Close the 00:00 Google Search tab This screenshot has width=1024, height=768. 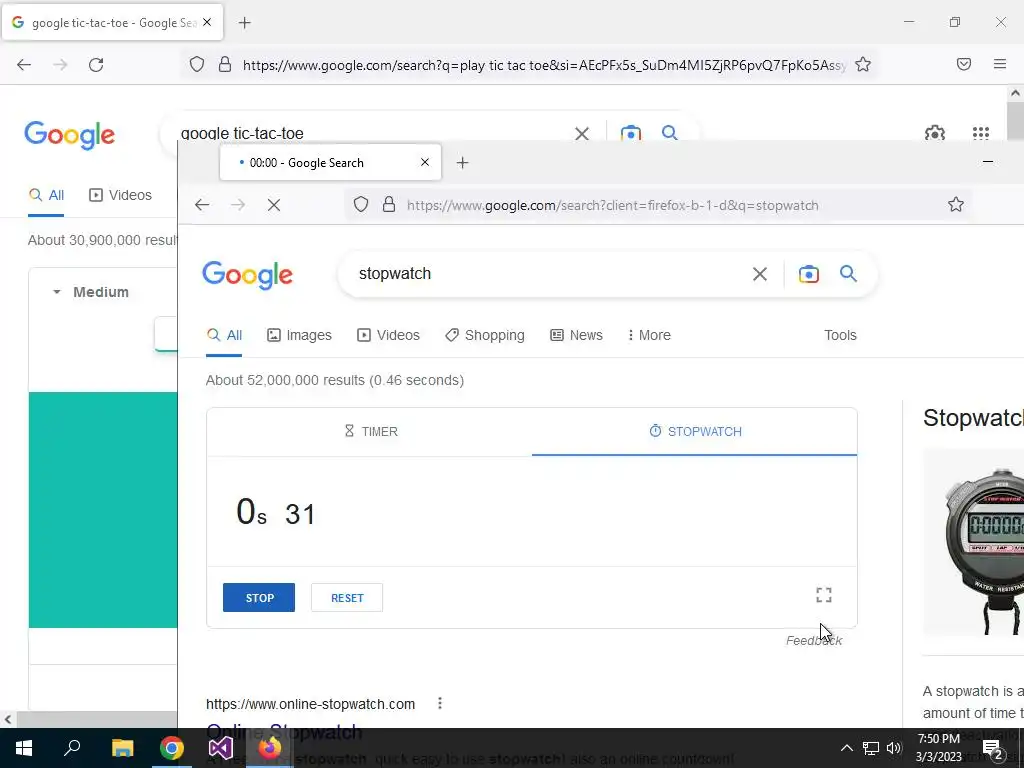coord(424,162)
